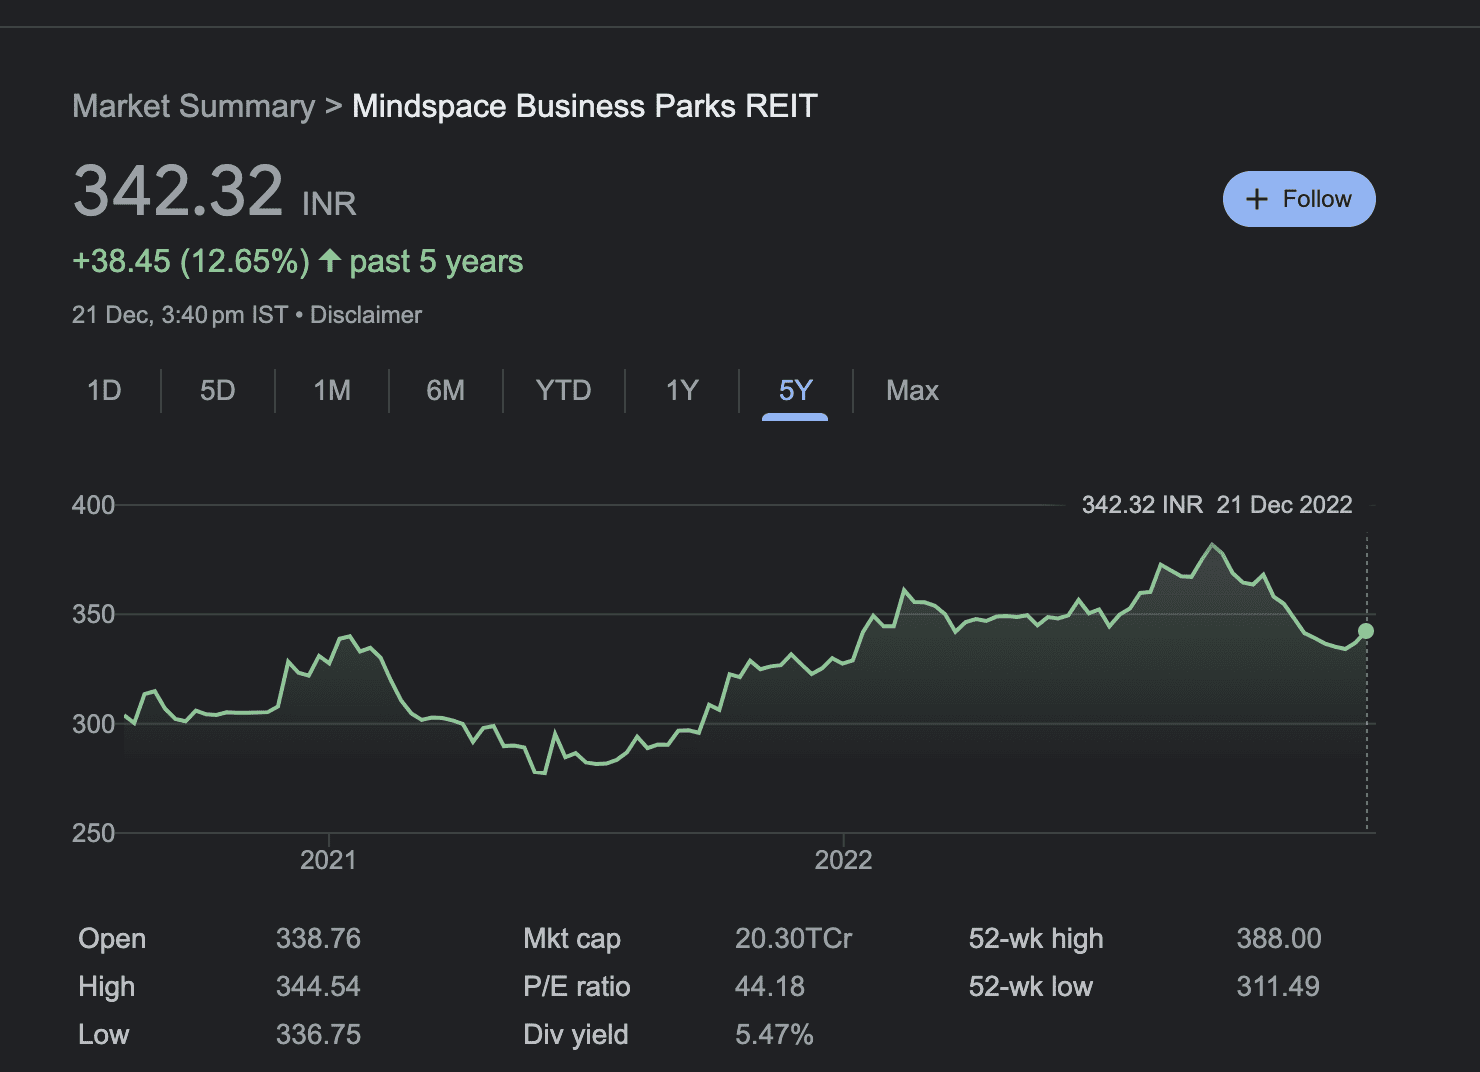Image resolution: width=1480 pixels, height=1072 pixels.
Task: Click the Mkt cap label
Action: 572,938
